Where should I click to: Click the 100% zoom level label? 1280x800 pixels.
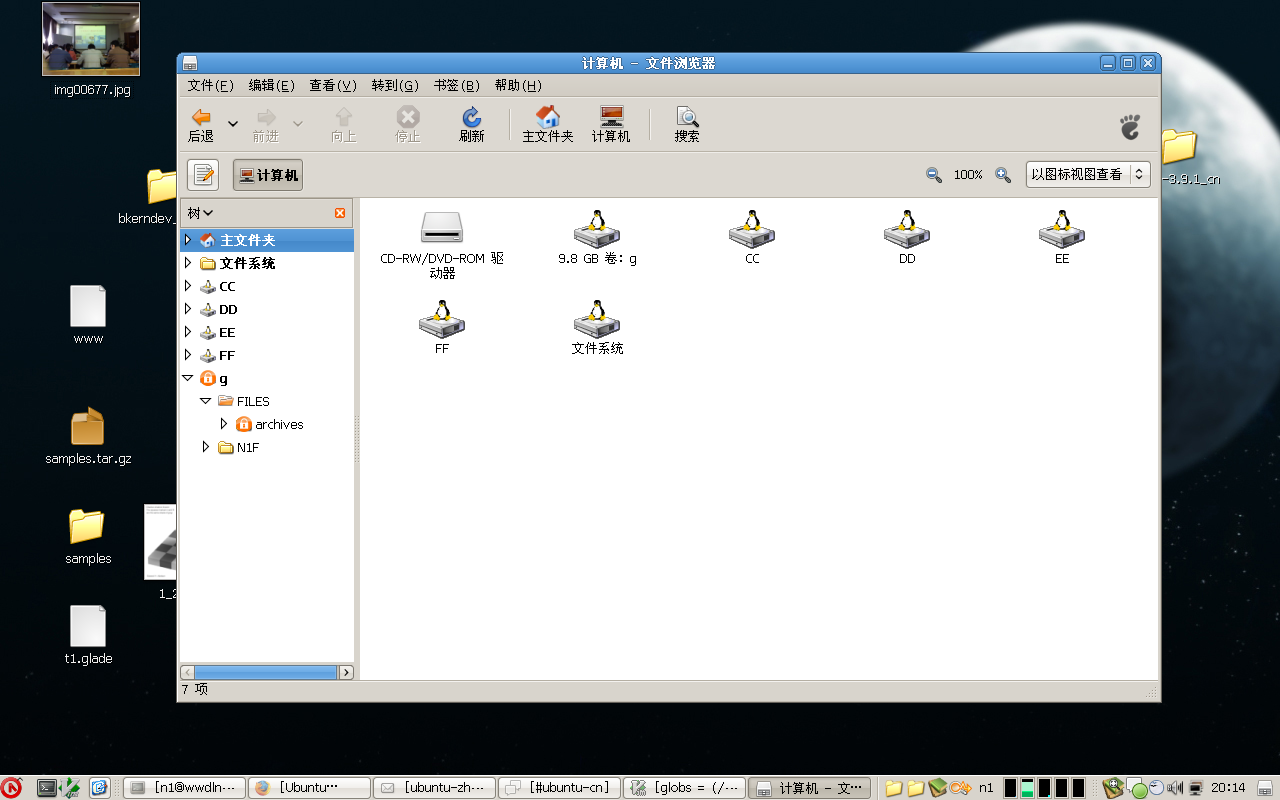coord(968,175)
